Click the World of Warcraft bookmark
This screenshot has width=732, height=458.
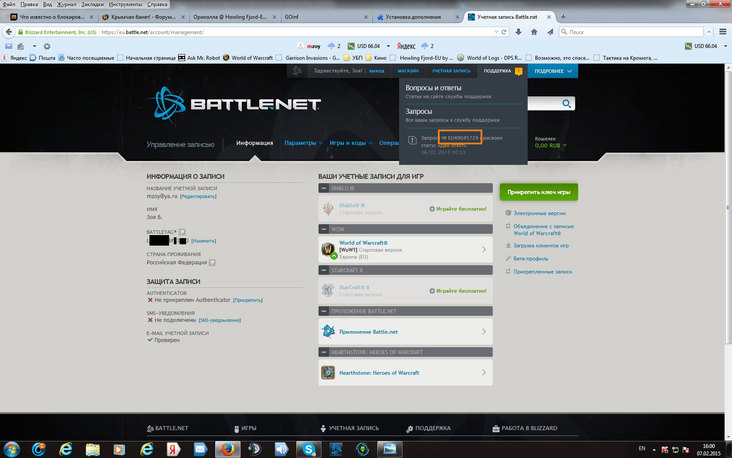(x=248, y=58)
